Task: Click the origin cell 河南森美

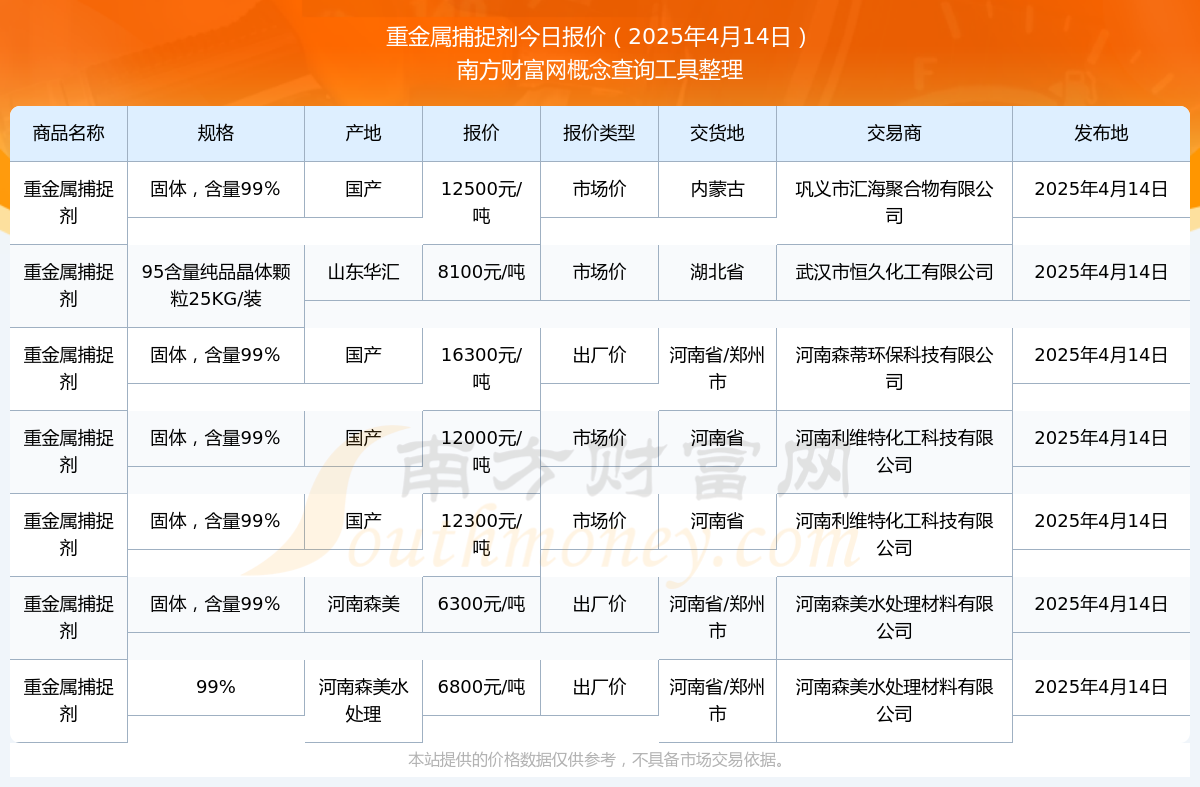Action: click(363, 604)
